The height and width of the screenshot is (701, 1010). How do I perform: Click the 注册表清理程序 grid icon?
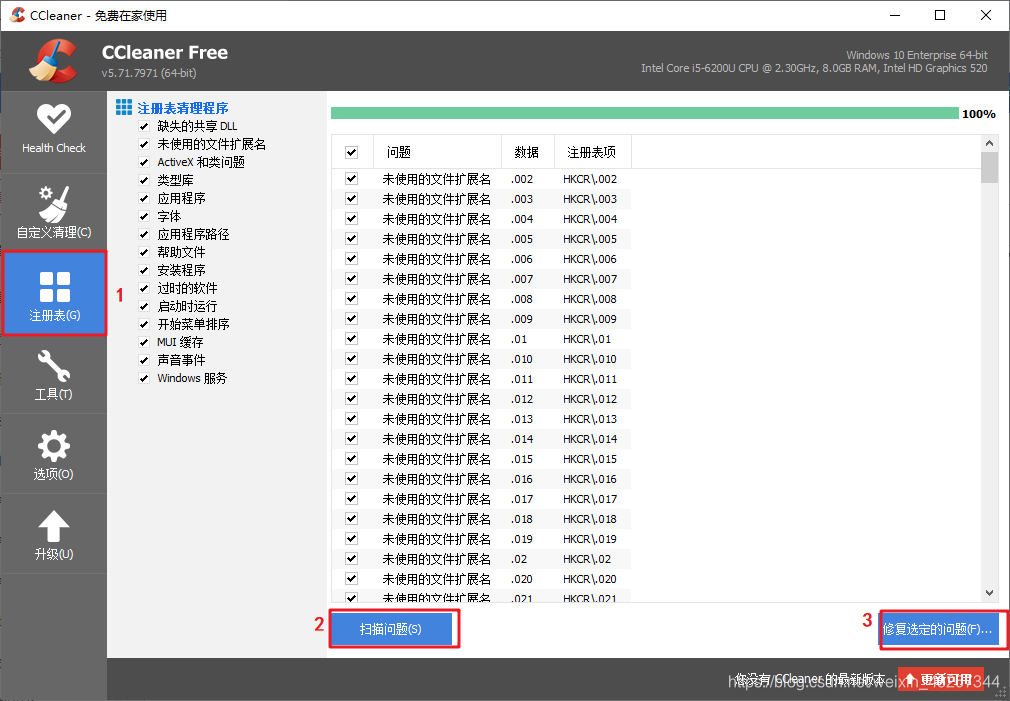click(124, 107)
